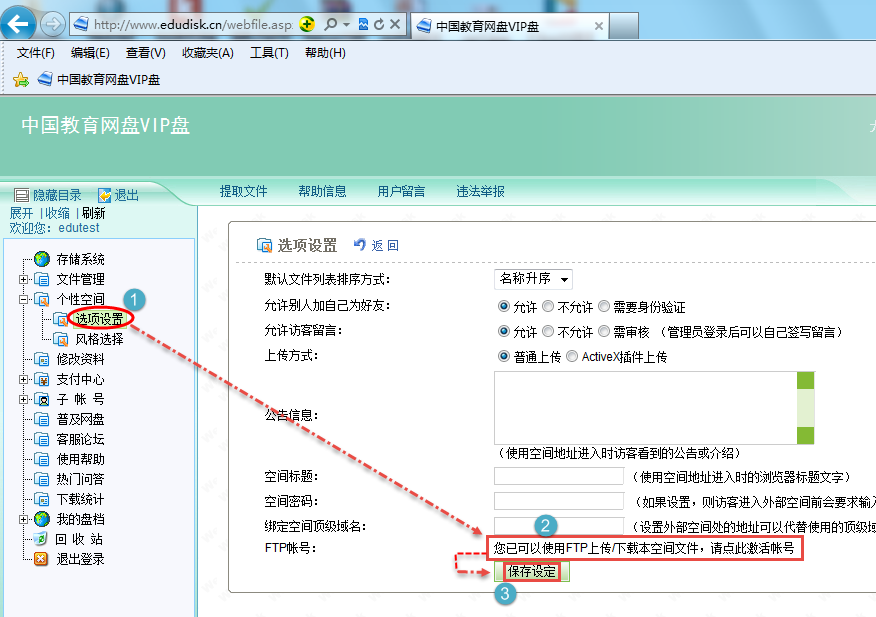
Task: Collapse the 个性空间 tree node
Action: [x=23, y=299]
